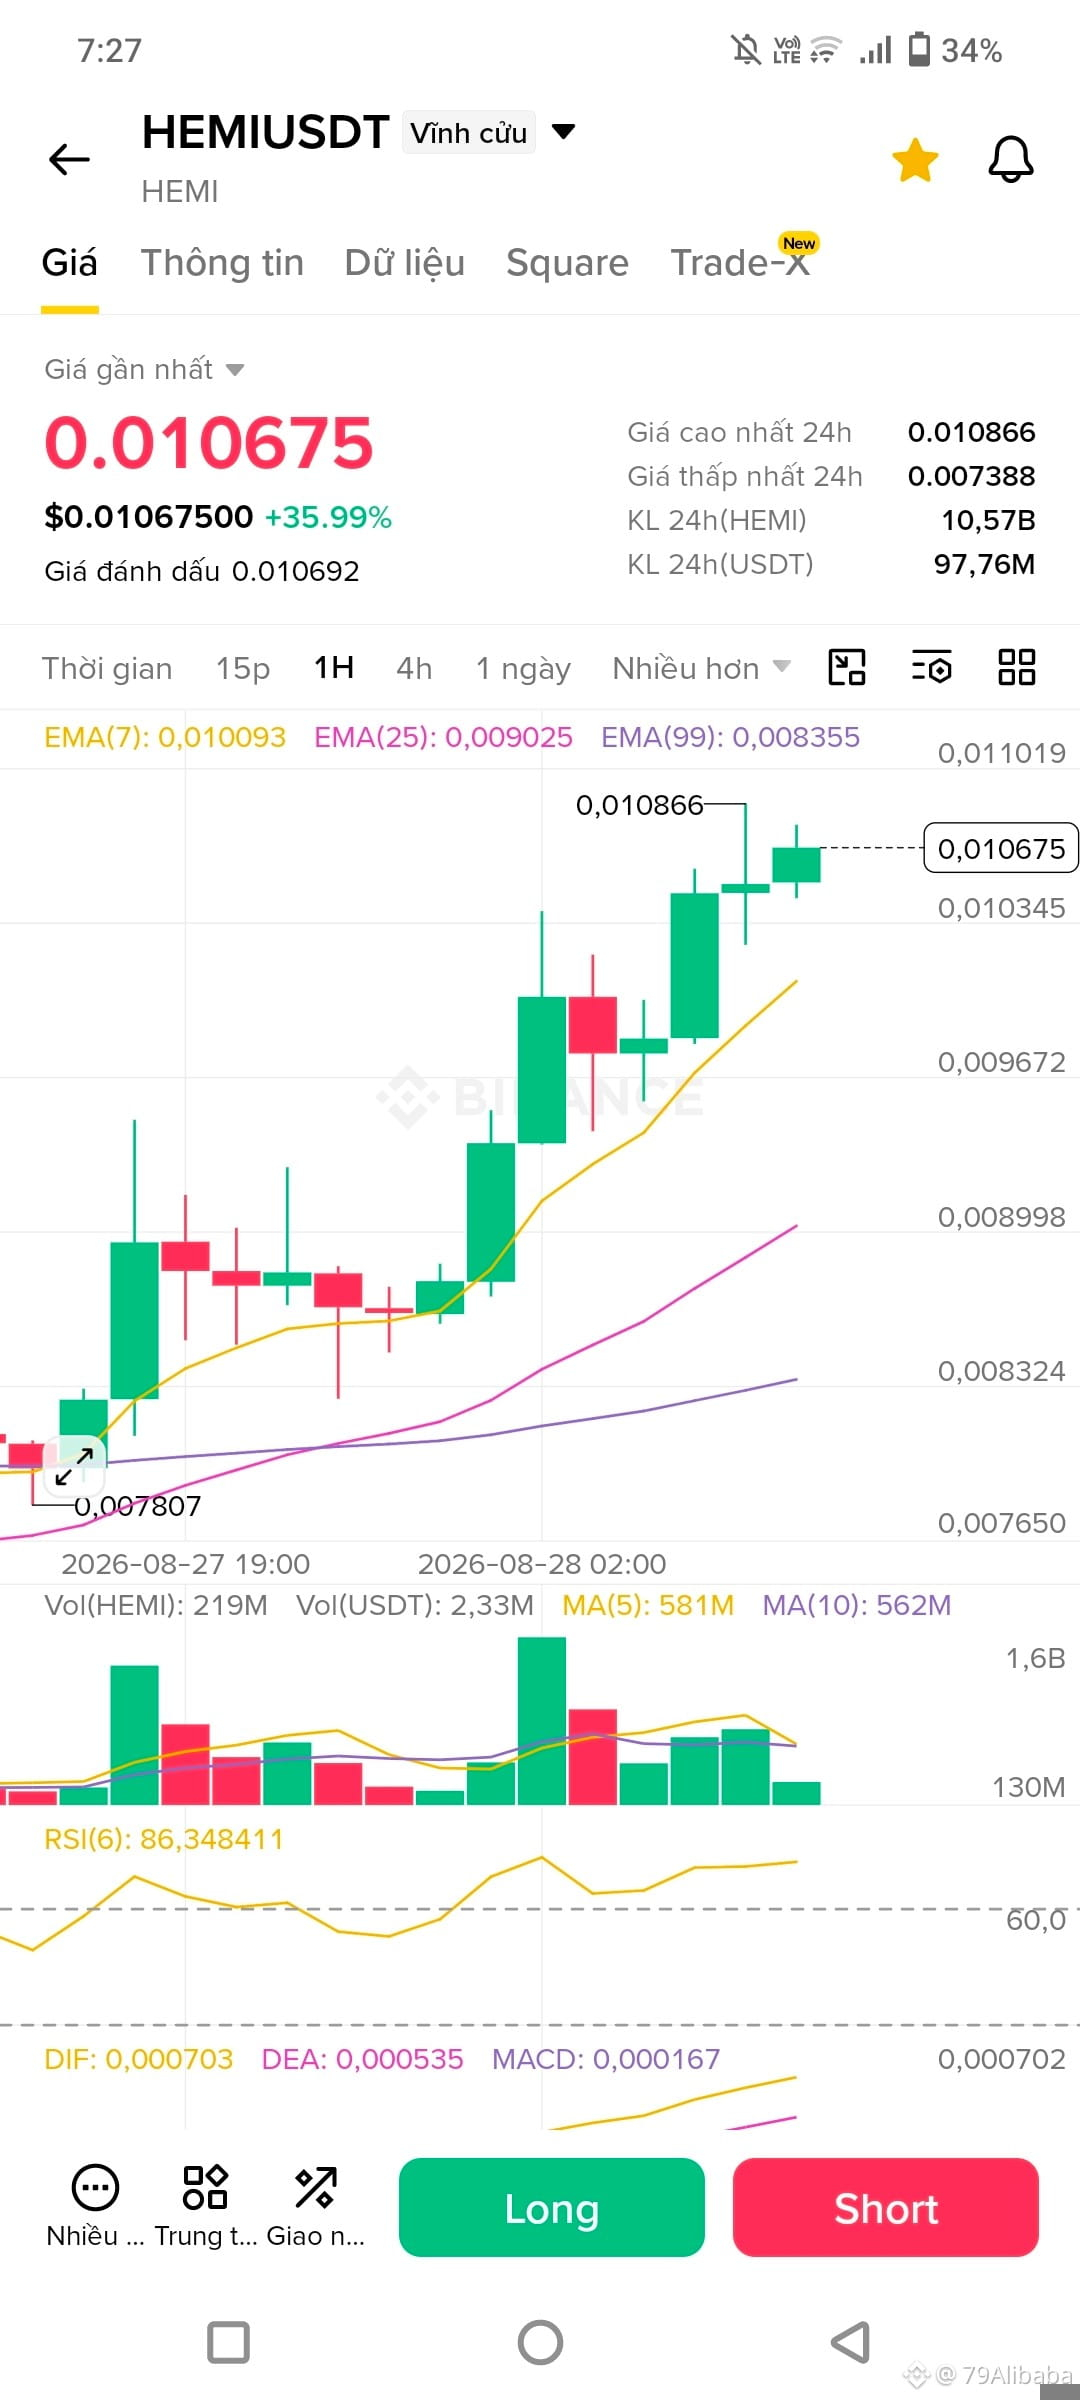The image size is (1080, 2400).
Task: Tap the mark price Giá đánh dấu
Action: pos(202,571)
